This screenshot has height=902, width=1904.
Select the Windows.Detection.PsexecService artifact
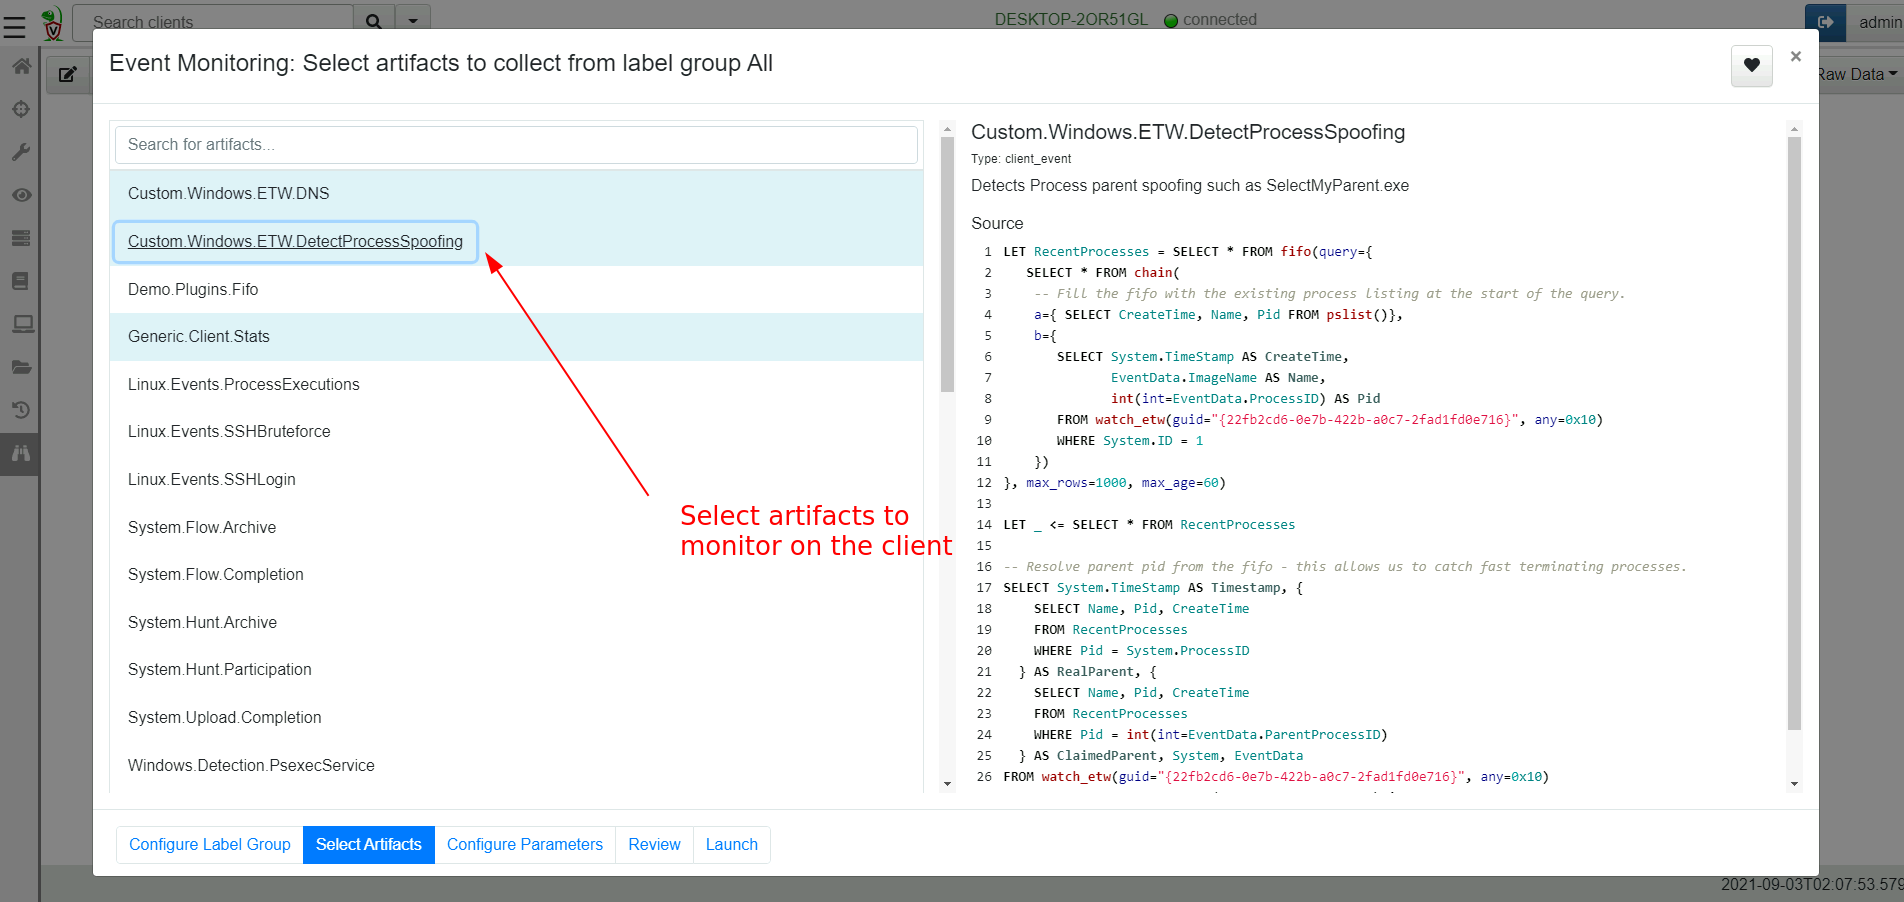tap(251, 766)
